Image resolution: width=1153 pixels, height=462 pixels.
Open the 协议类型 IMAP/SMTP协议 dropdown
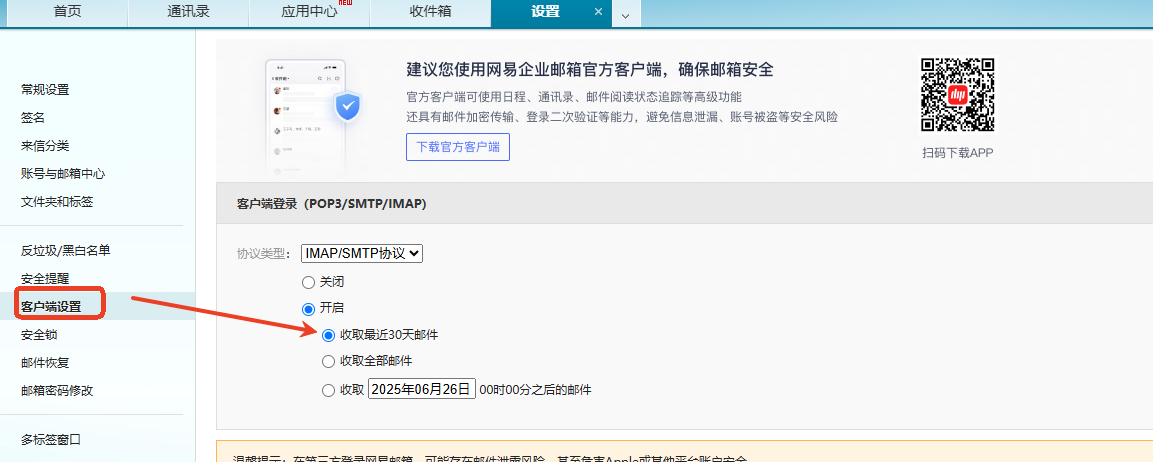pos(362,253)
